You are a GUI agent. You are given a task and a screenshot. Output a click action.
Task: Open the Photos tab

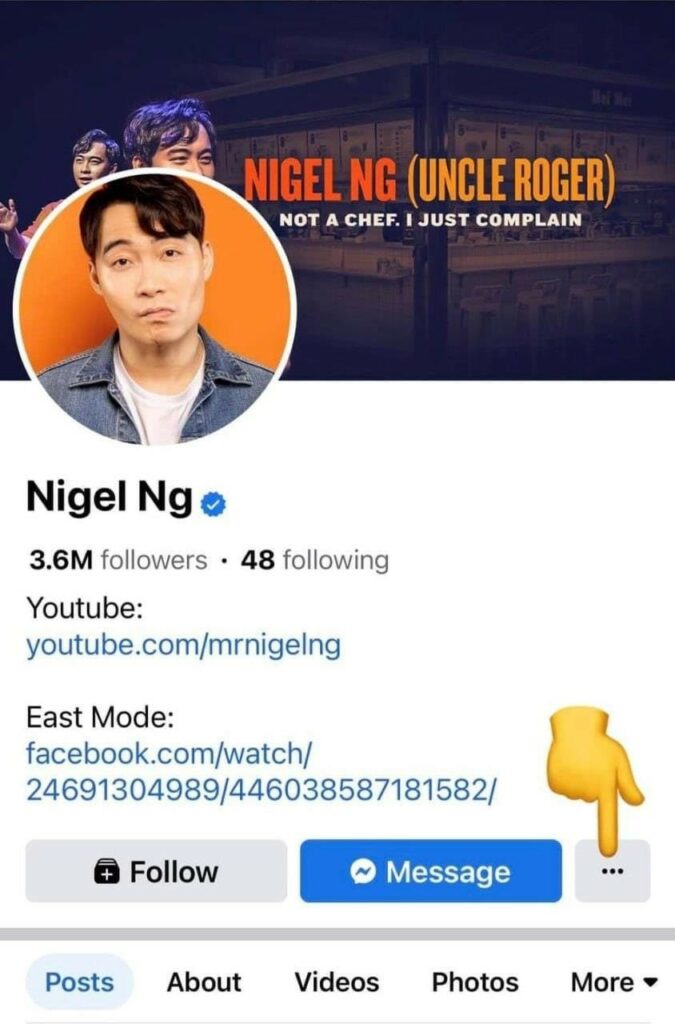point(475,982)
